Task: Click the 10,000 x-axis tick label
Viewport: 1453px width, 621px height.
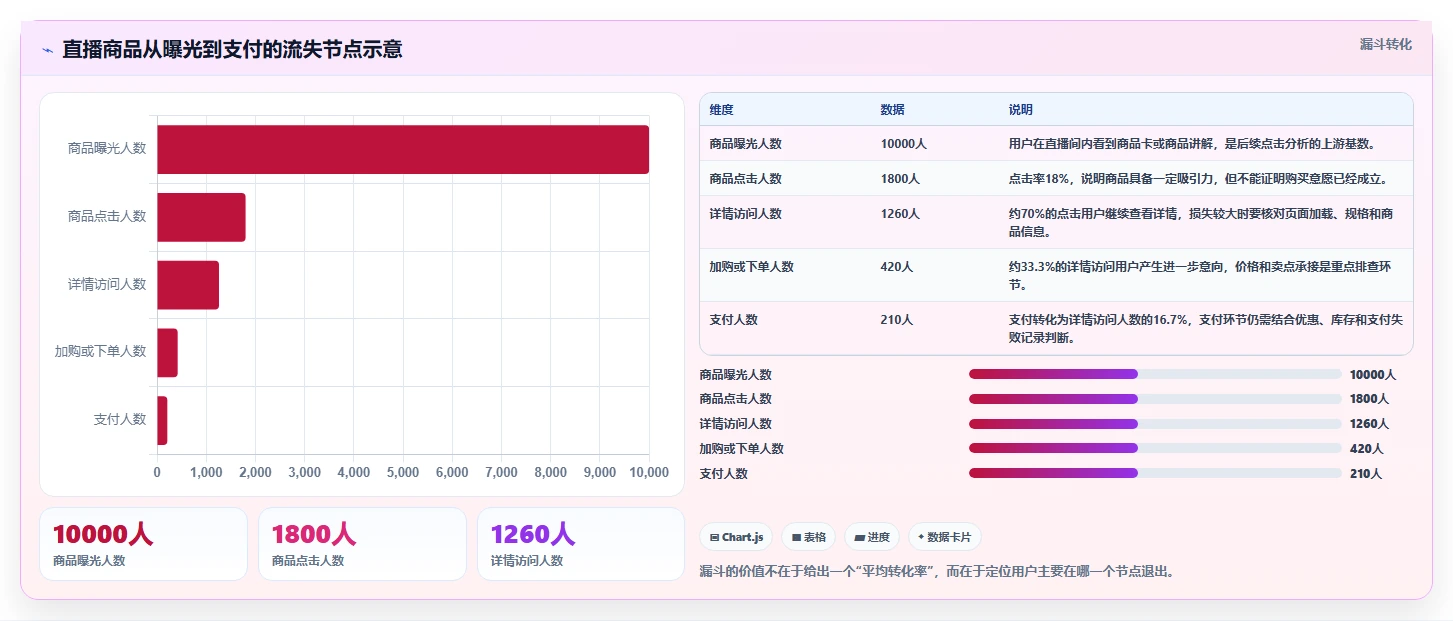Action: point(649,472)
